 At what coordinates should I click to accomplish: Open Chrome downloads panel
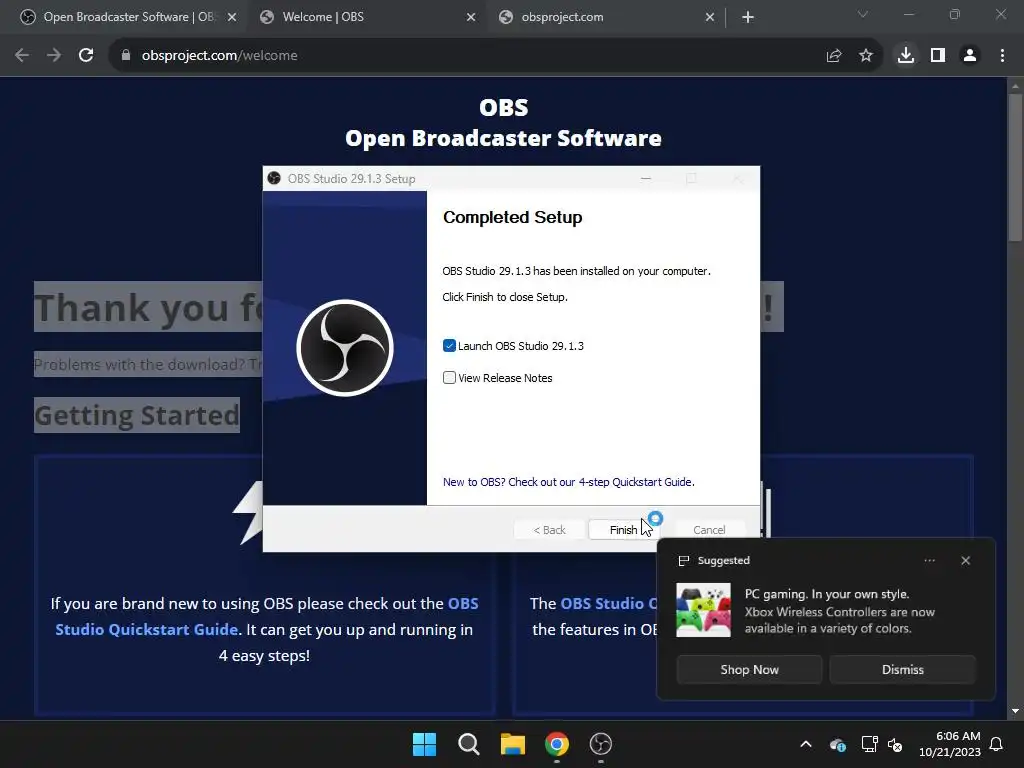tap(906, 56)
